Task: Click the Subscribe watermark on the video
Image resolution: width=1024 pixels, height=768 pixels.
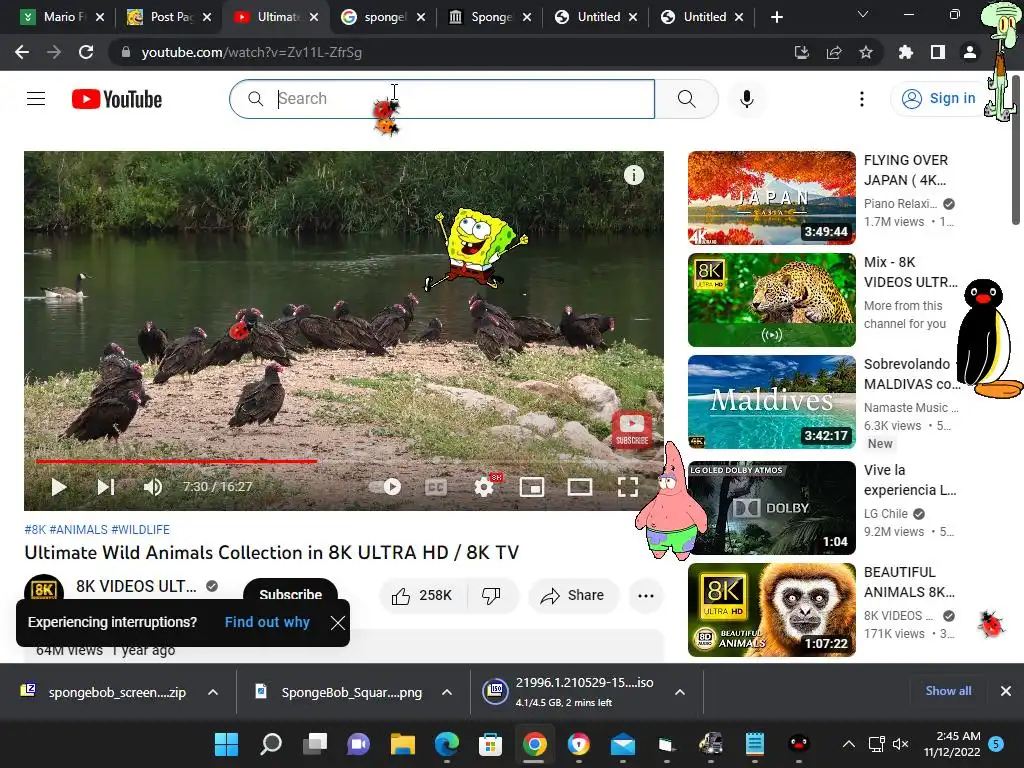Action: point(632,429)
